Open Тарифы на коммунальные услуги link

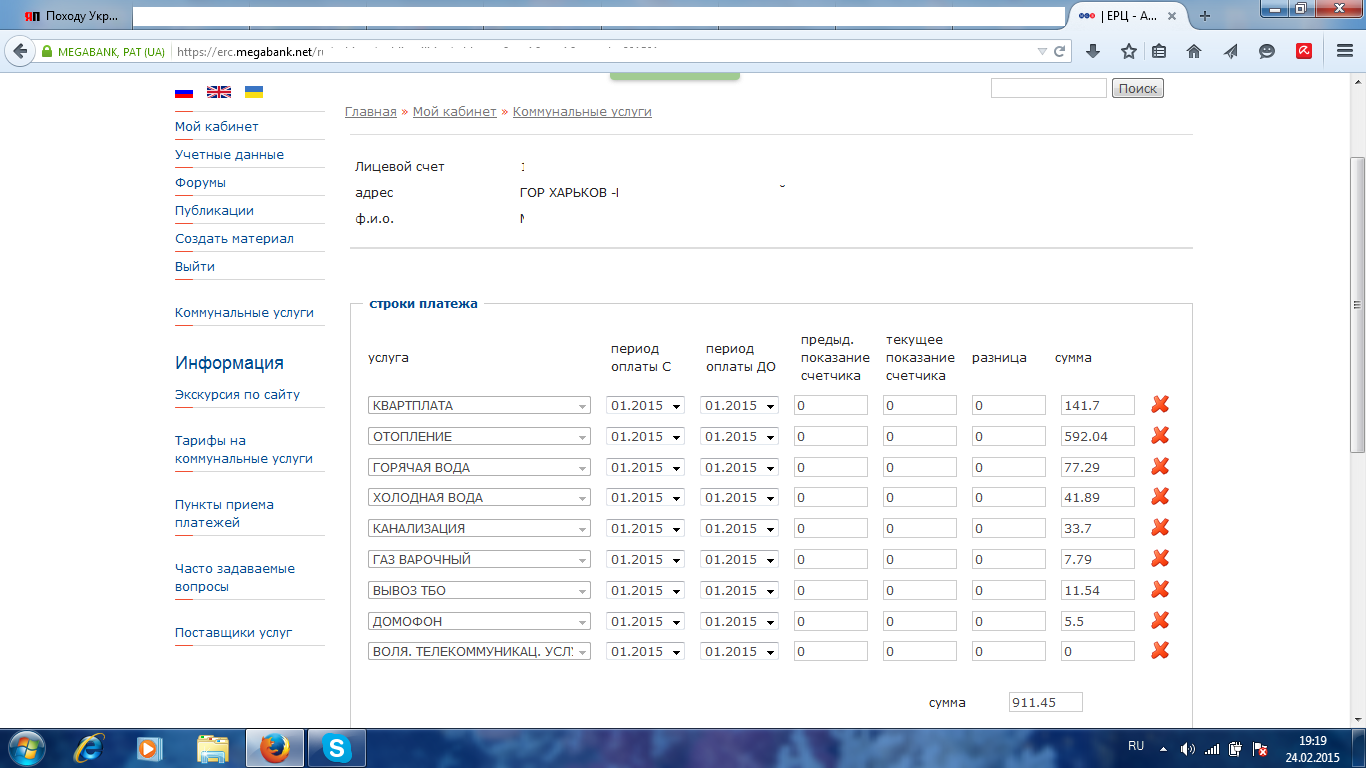[x=244, y=450]
